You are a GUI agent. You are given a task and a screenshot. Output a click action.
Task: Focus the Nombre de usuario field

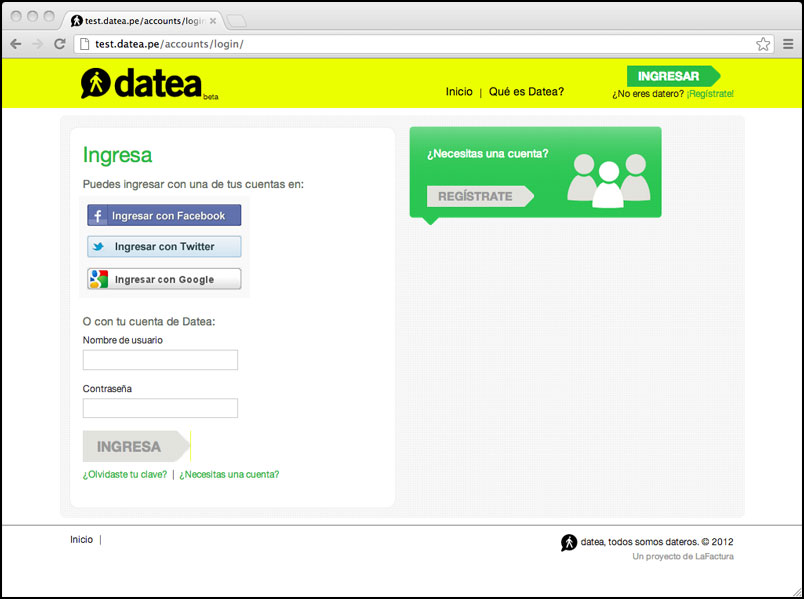tap(160, 360)
